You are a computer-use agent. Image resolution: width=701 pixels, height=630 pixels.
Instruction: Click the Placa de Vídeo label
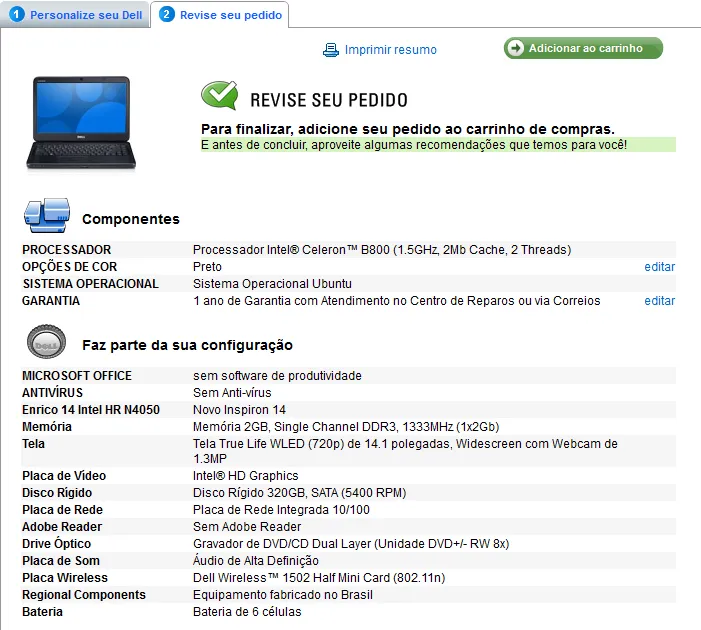point(64,476)
